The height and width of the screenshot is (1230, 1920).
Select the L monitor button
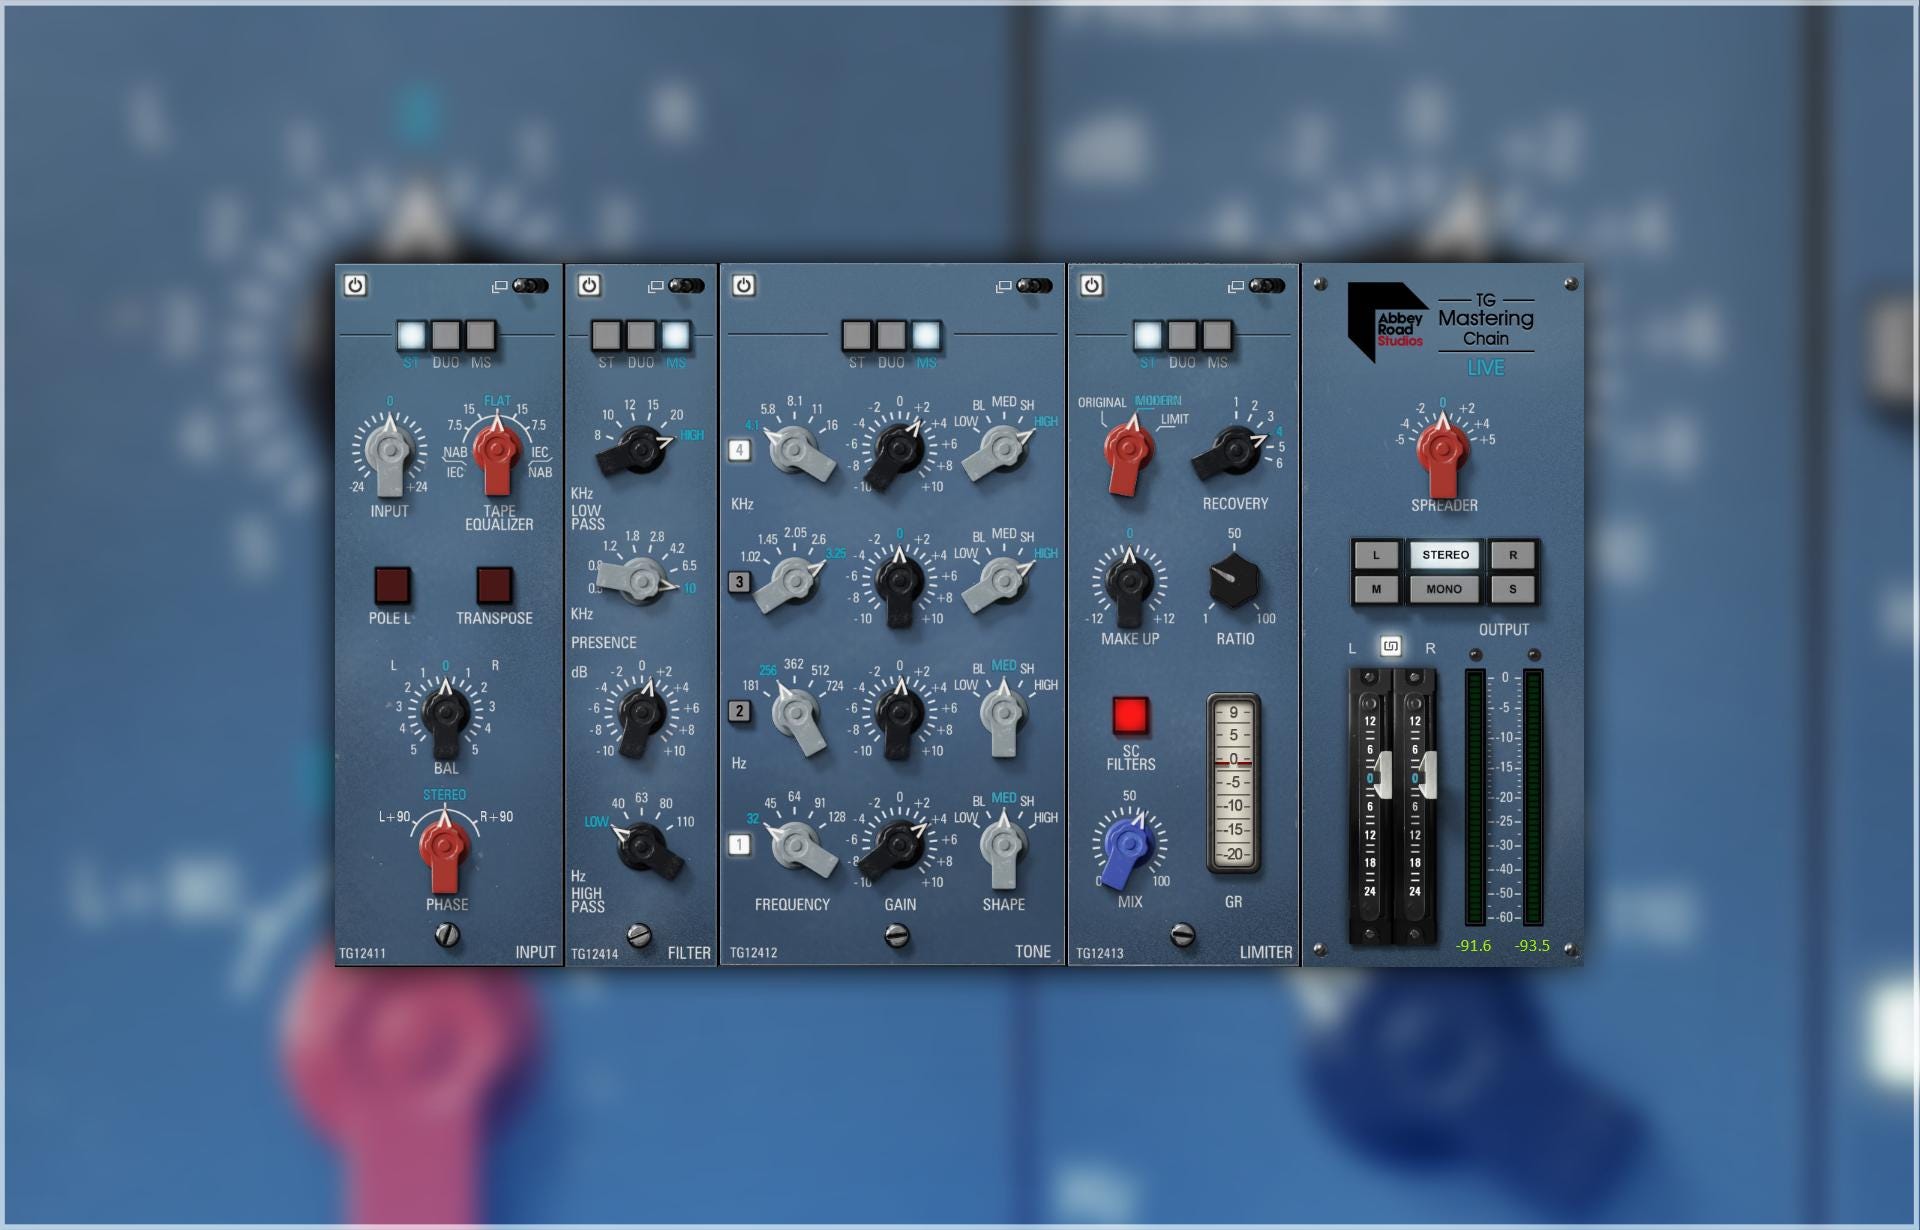[x=1376, y=555]
